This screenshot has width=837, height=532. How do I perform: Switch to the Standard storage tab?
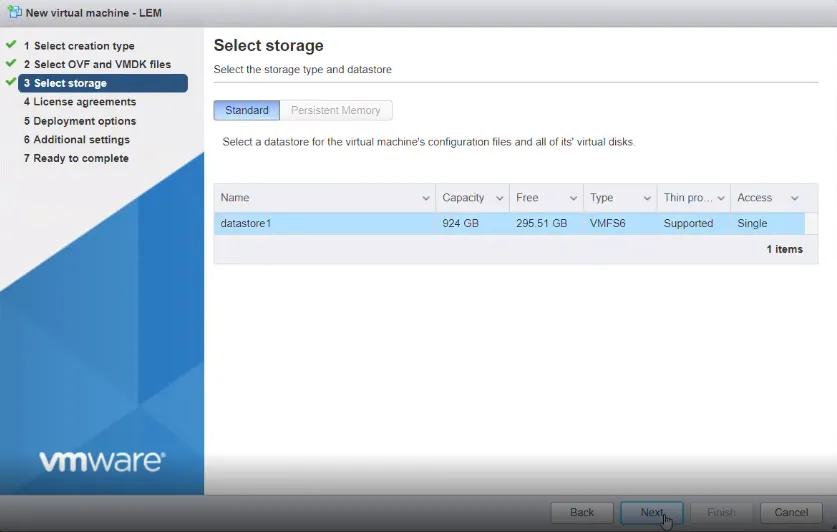247,110
